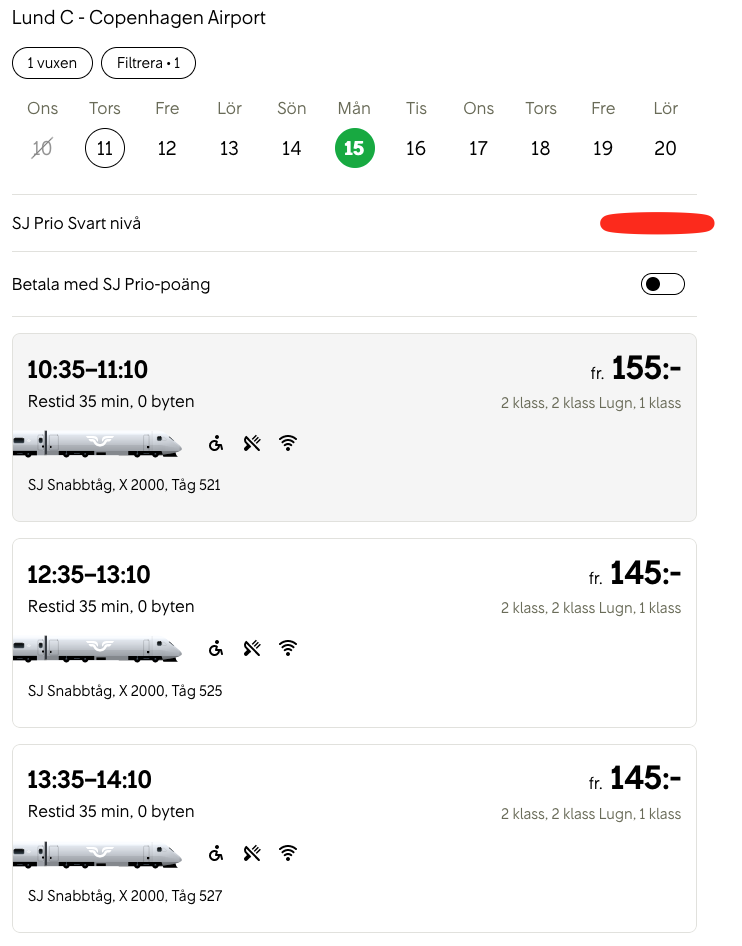Click the SJ Prio Svart nivå row

click(300, 223)
